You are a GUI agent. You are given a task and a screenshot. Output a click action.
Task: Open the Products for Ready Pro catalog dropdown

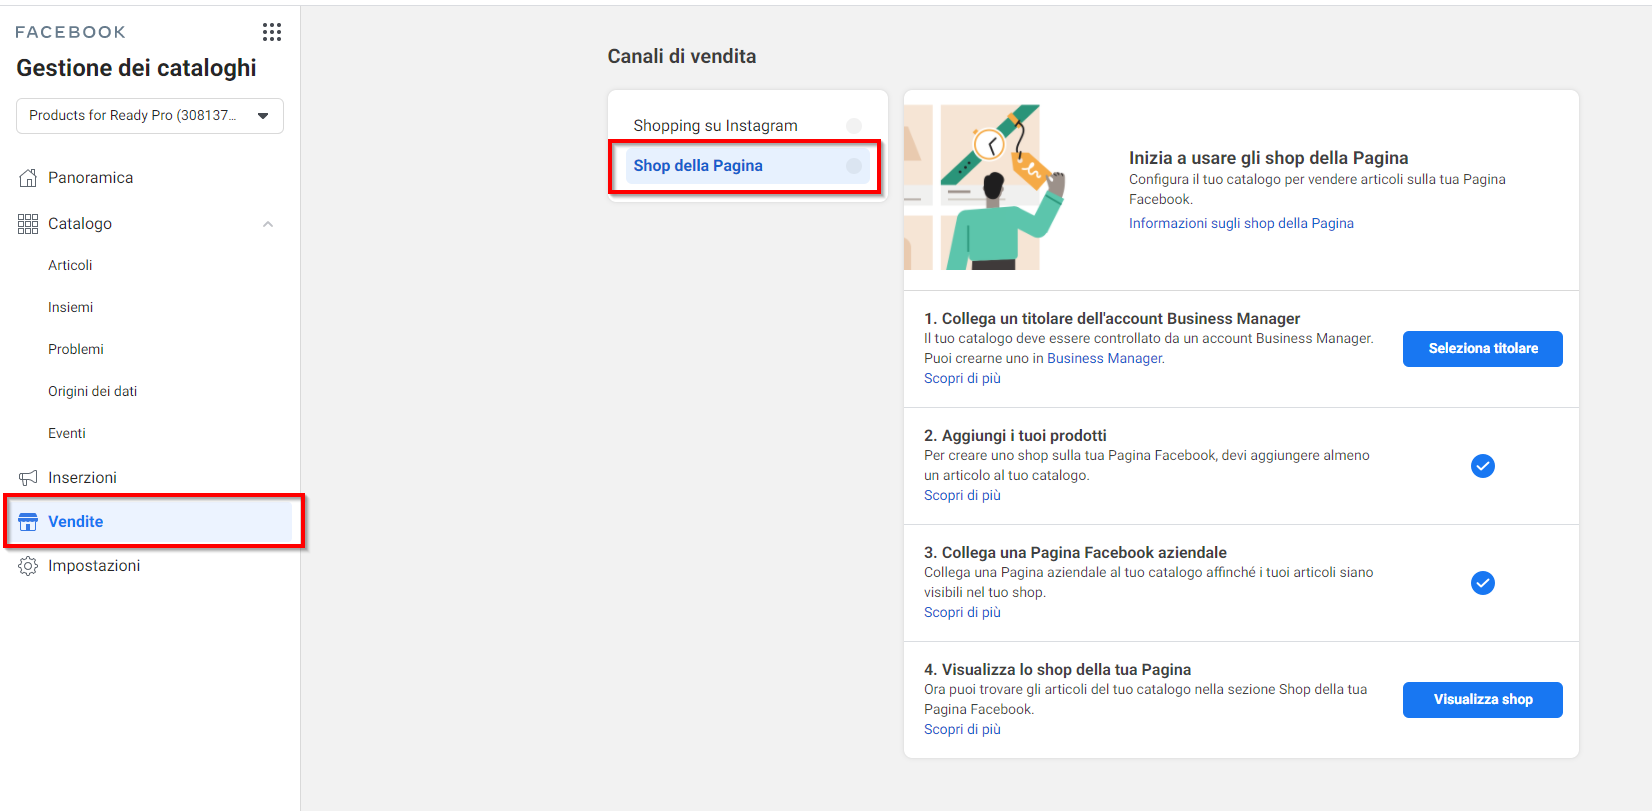[150, 116]
